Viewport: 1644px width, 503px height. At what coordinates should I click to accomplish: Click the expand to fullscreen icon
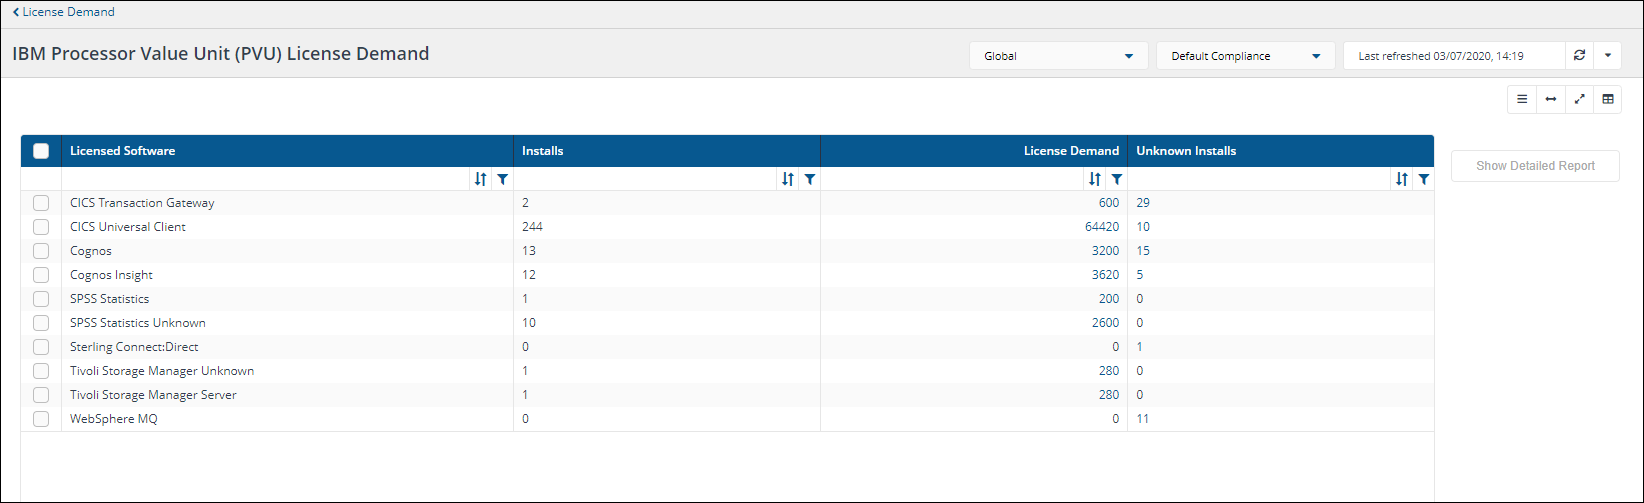click(1579, 99)
